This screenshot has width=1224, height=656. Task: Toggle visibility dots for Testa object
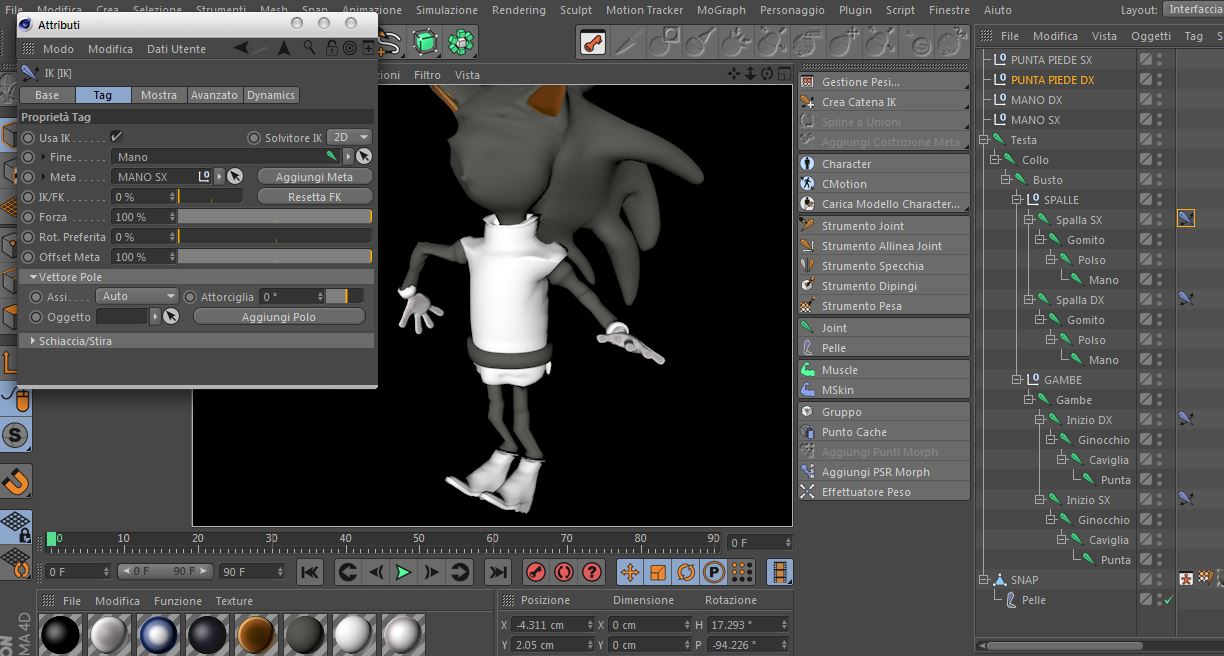pyautogui.click(x=1159, y=140)
